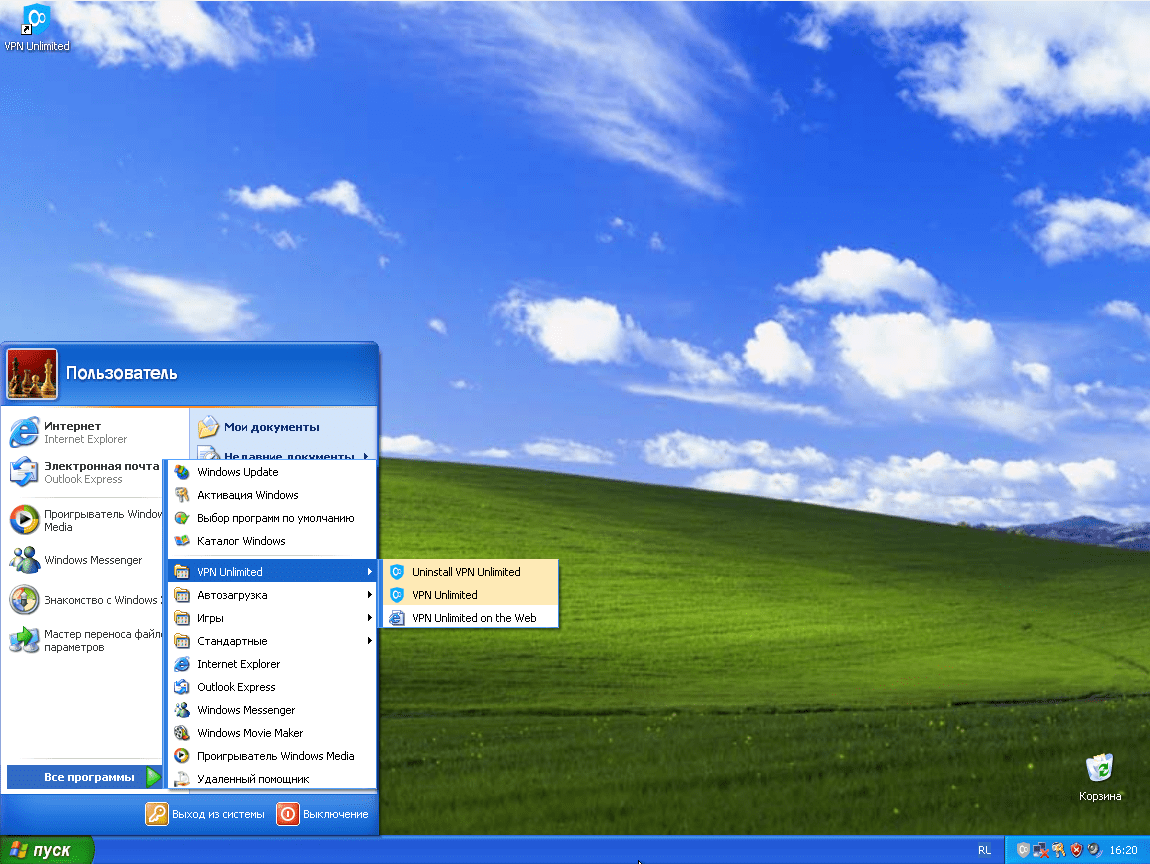Screen dimensions: 1150x864
Task: Click the 16:20 clock in the taskbar
Action: [1125, 850]
